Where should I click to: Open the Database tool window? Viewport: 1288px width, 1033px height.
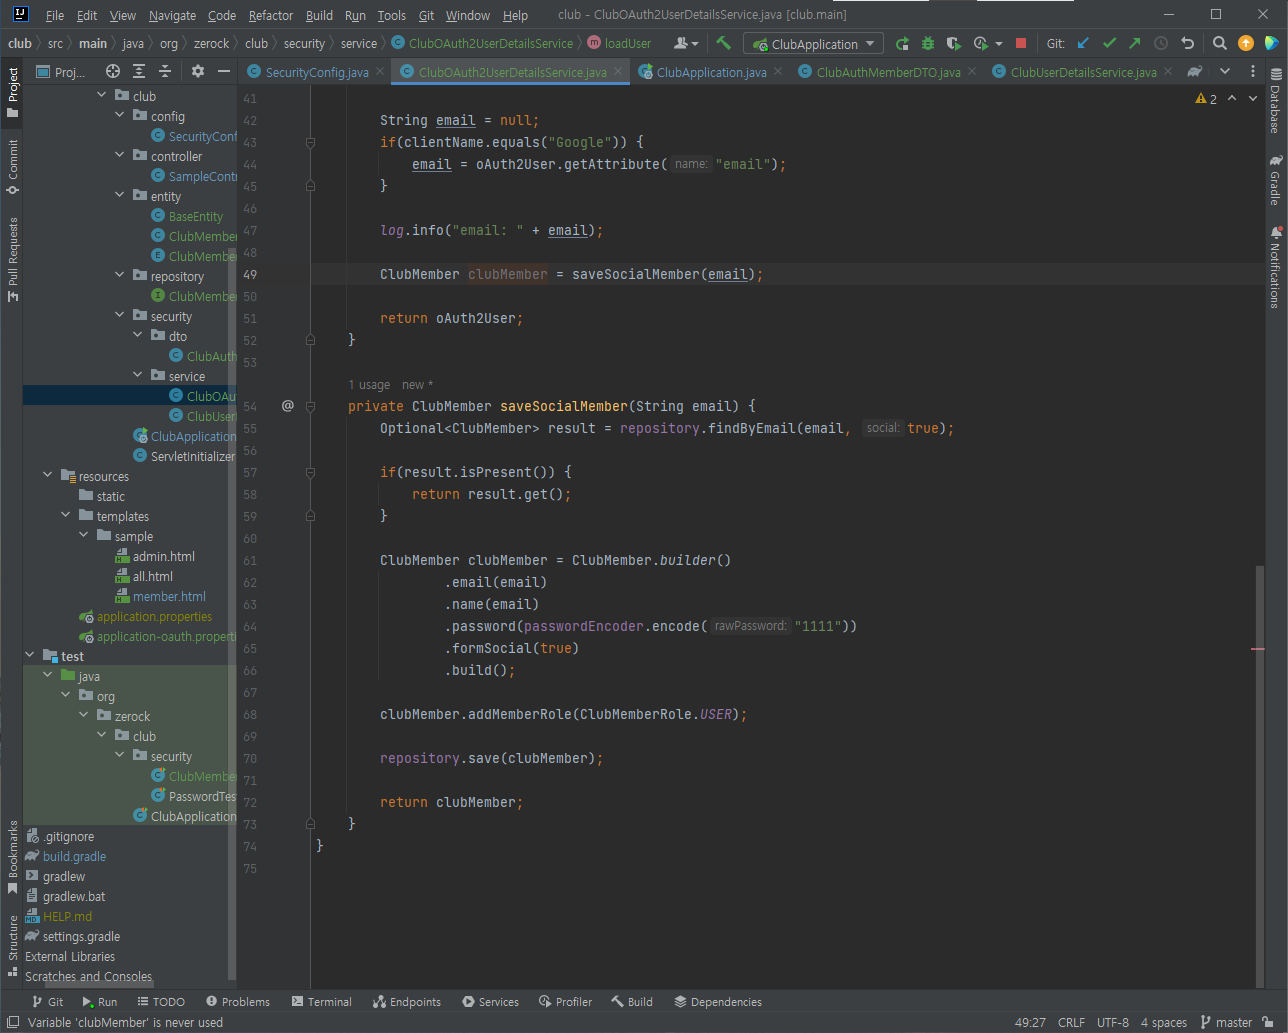(1276, 102)
